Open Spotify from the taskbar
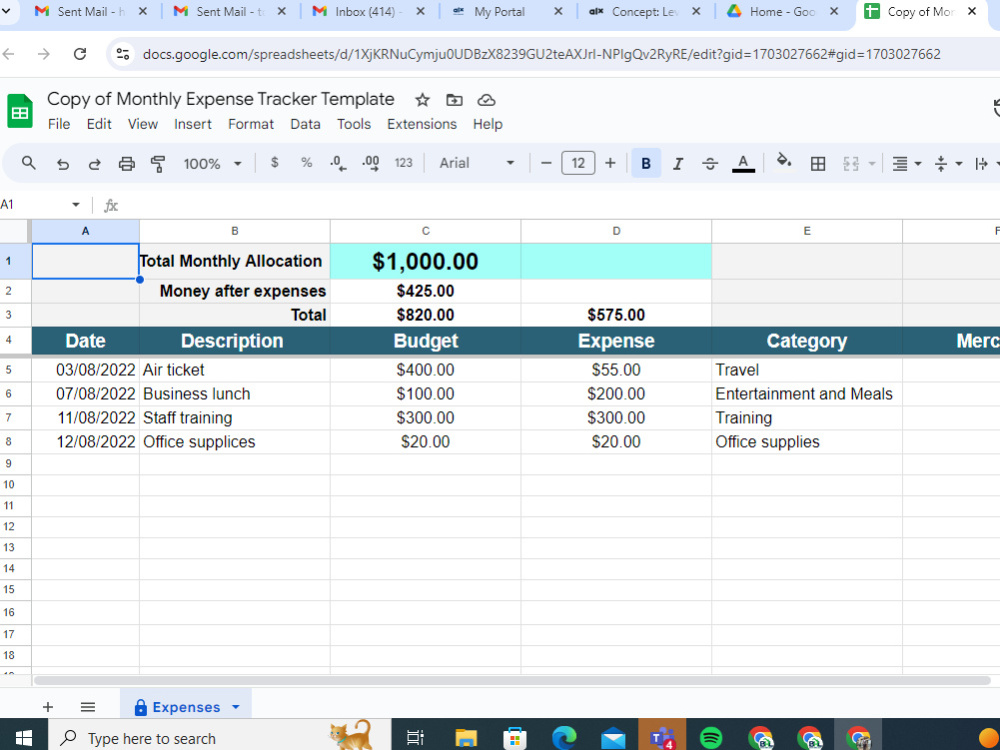The width and height of the screenshot is (1000, 750). [x=711, y=738]
